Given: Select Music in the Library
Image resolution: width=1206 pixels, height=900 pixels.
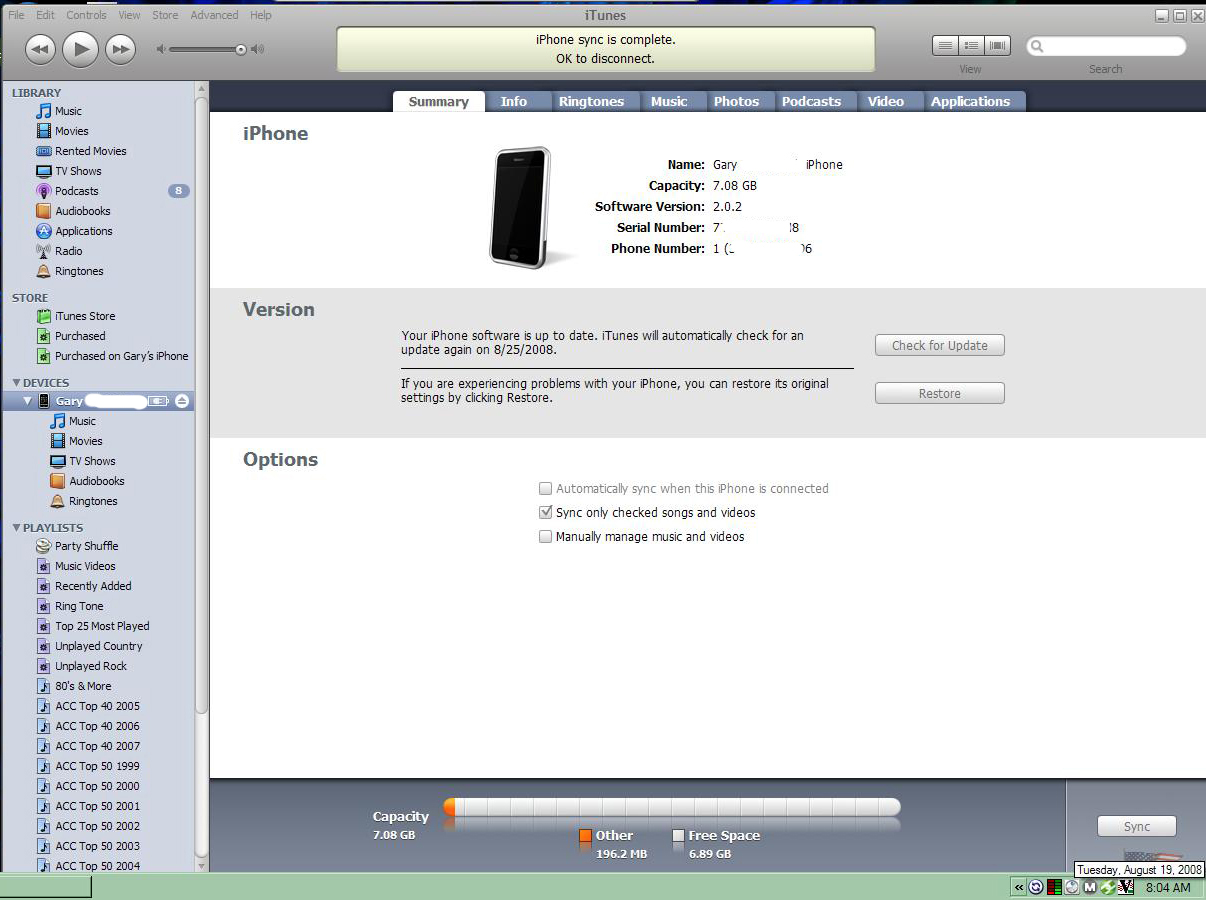Looking at the screenshot, I should [x=69, y=111].
